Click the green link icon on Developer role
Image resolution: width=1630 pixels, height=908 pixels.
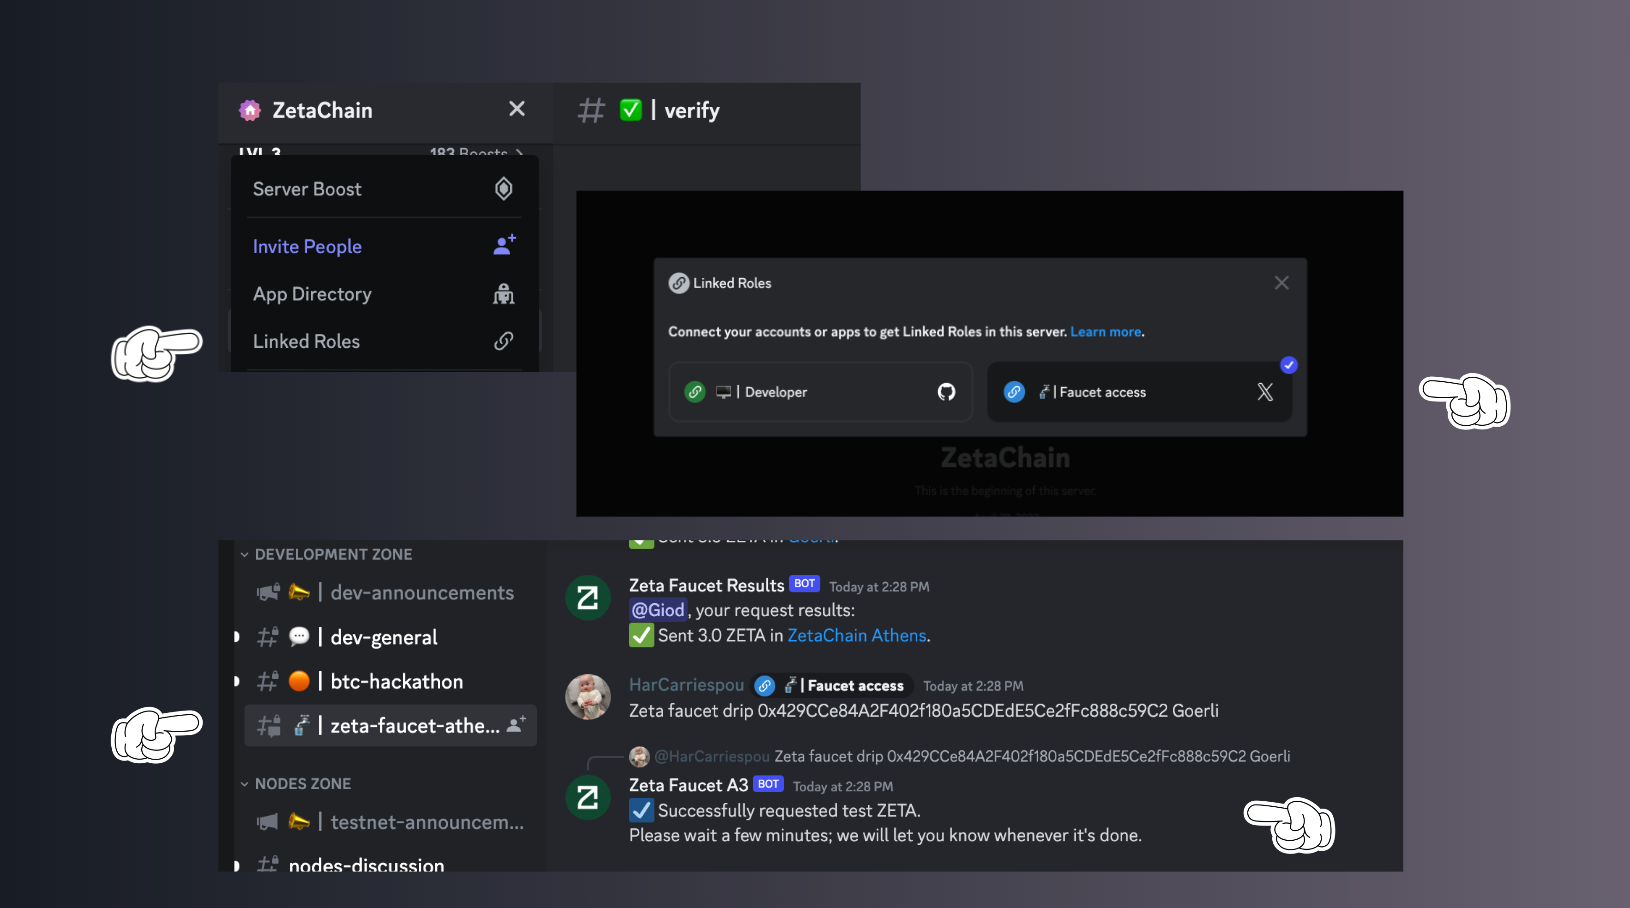pos(695,392)
